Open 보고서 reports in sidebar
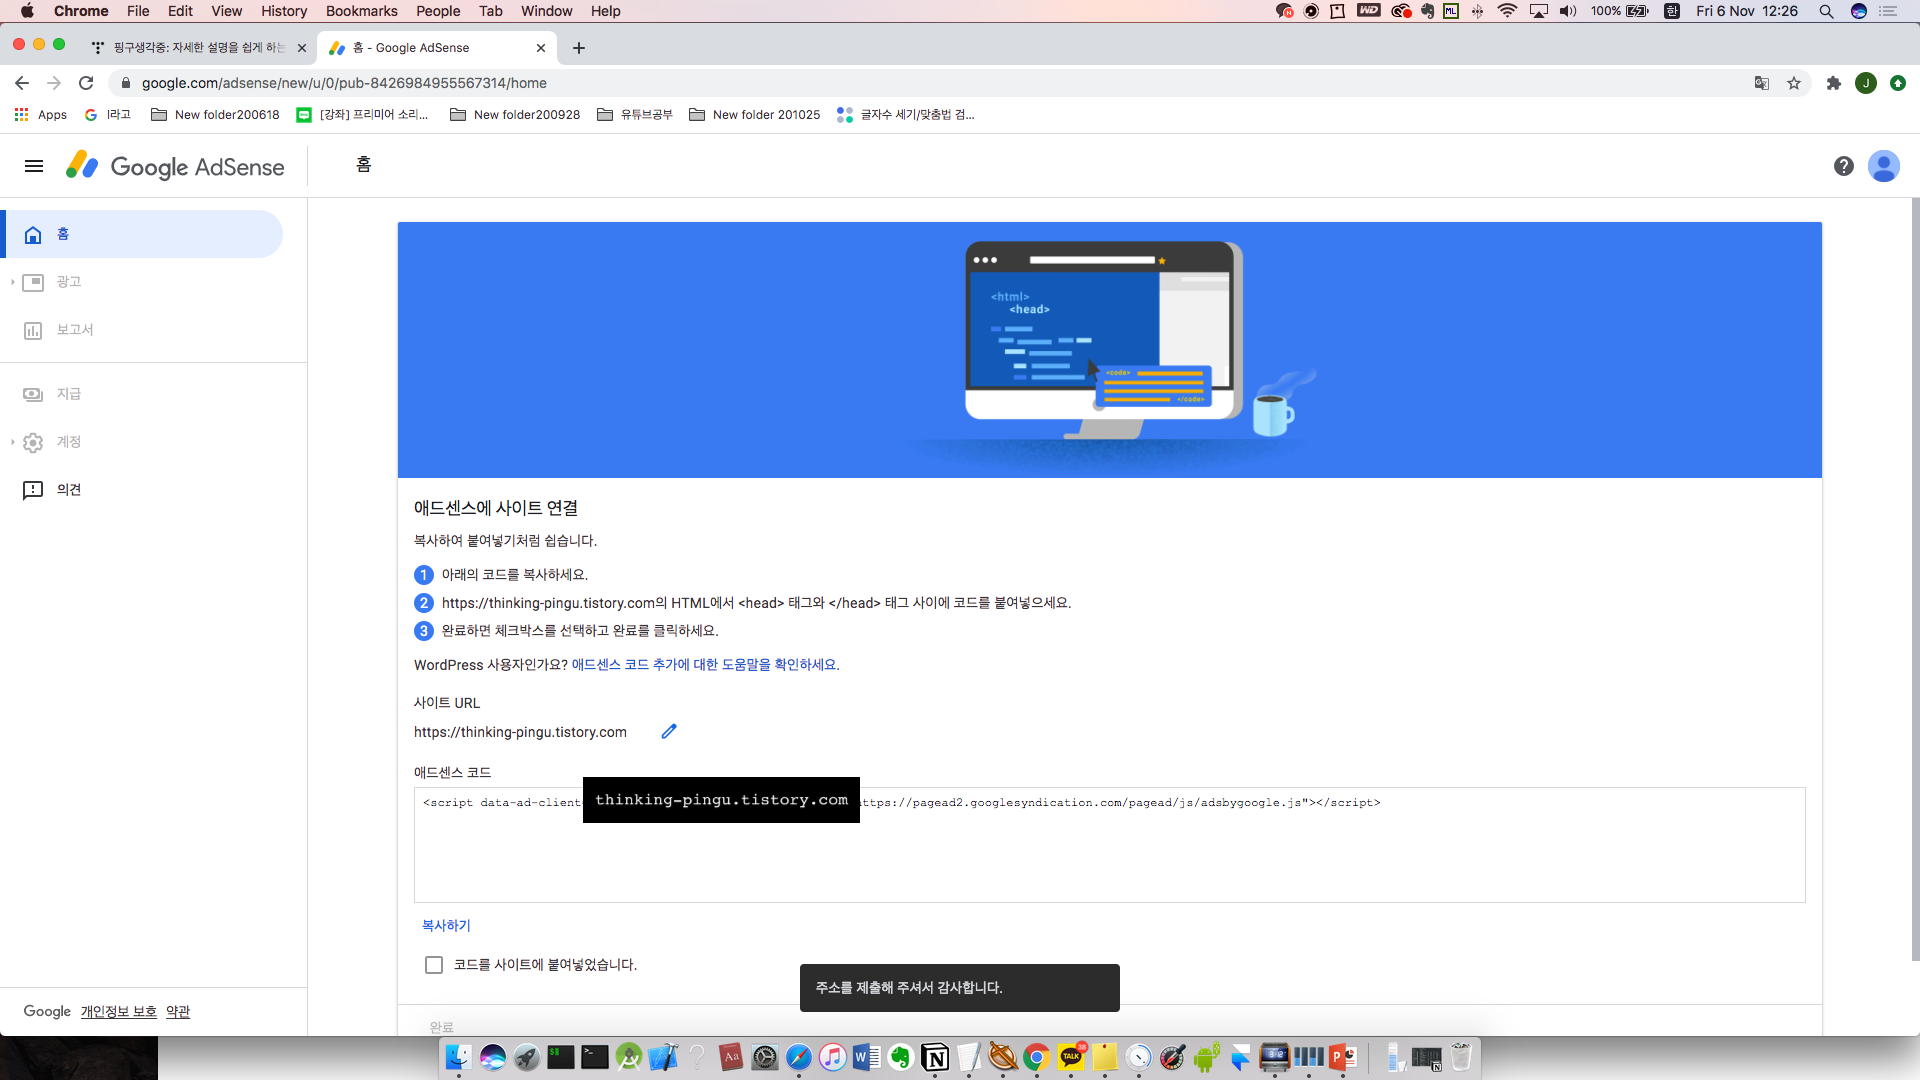Viewport: 1920px width, 1080px height. [74, 330]
